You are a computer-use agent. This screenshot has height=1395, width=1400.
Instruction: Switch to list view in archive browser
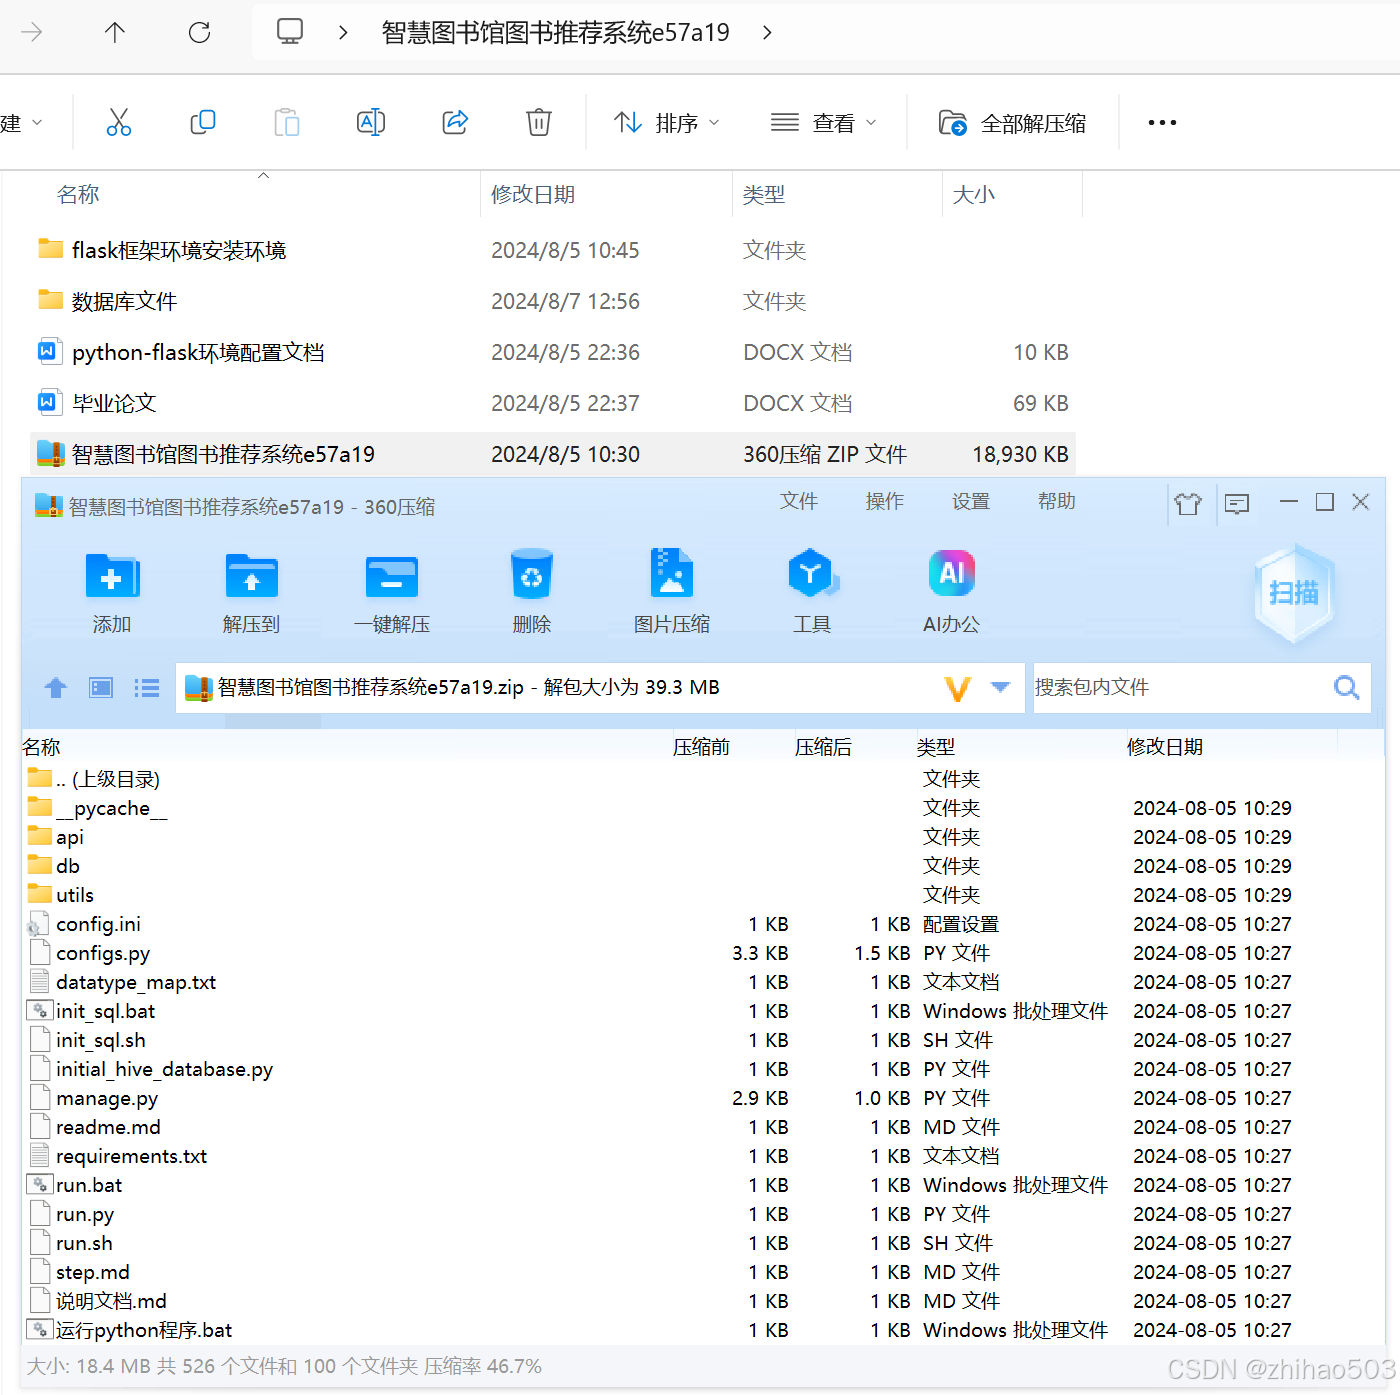[x=146, y=687]
